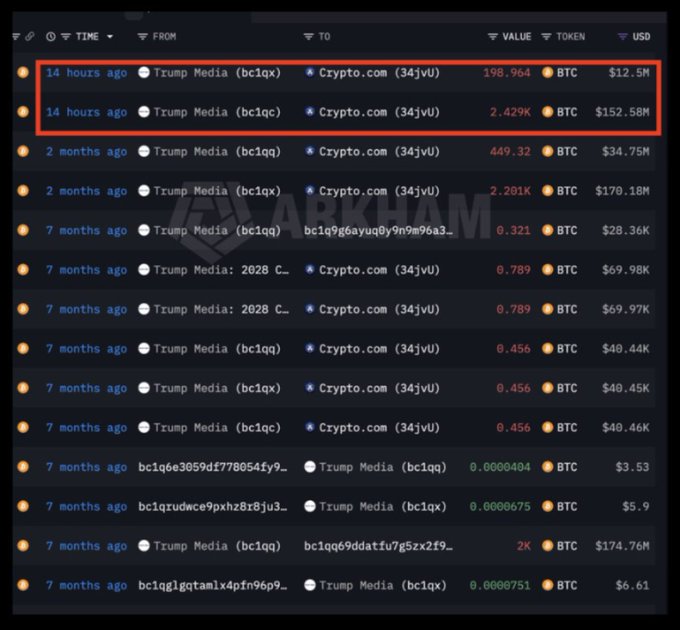680x630 pixels.
Task: Click the Crypto.com logo icon in the $69.98K row
Action: pyautogui.click(x=310, y=270)
